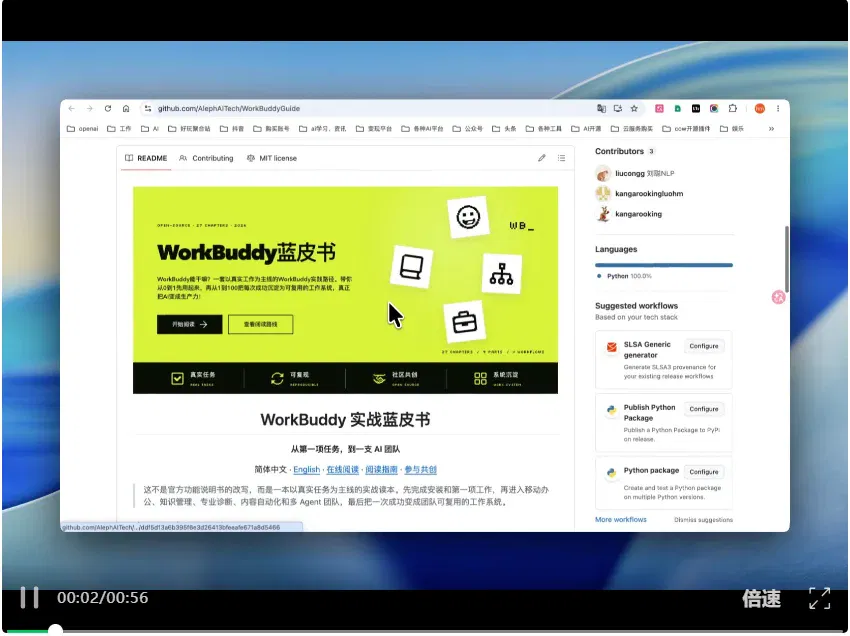Open the 各种AI平台 bookmark folder
The image size is (850, 636).
(x=422, y=129)
